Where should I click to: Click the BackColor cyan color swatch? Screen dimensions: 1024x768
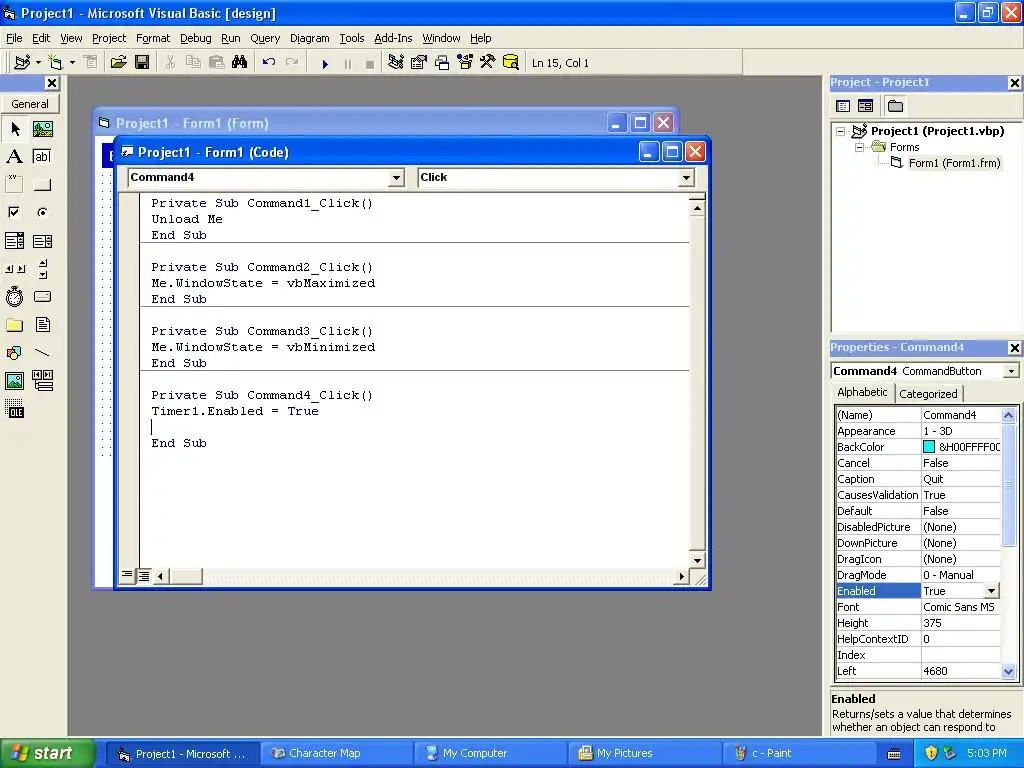[929, 447]
